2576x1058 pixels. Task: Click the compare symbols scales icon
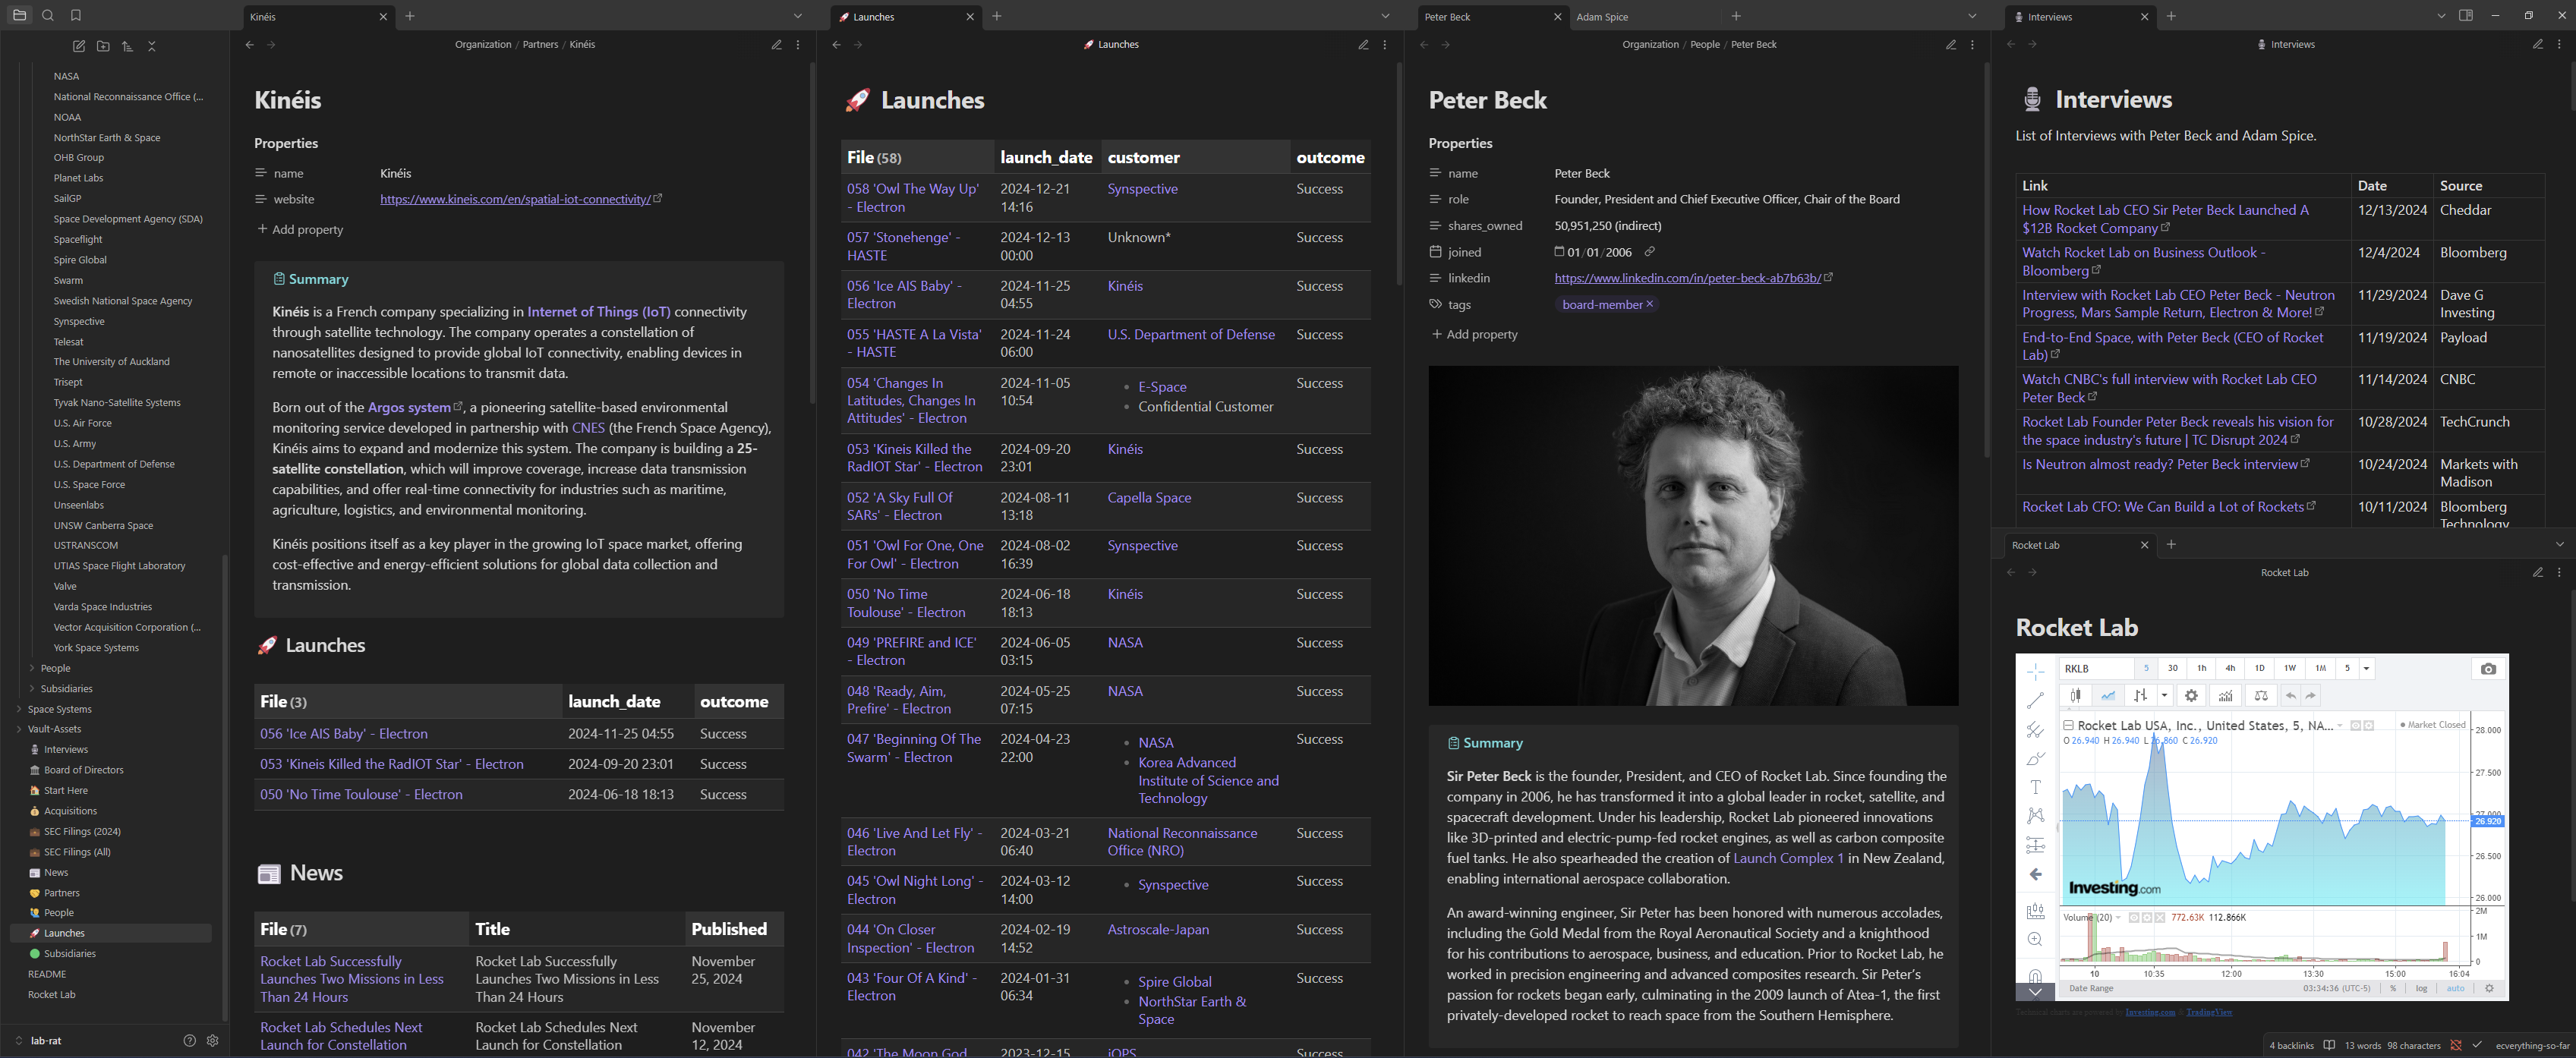(2261, 696)
